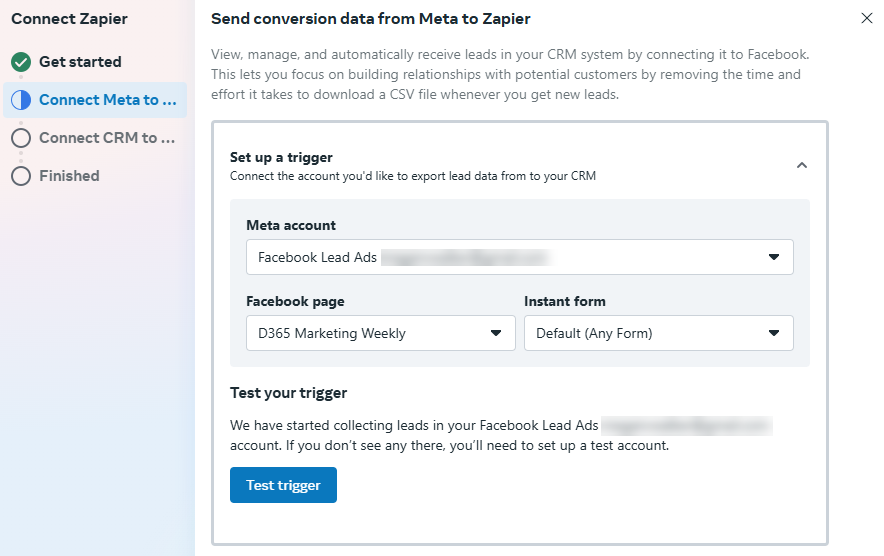Select the Connect Meta to step
The height and width of the screenshot is (556, 884).
(107, 100)
